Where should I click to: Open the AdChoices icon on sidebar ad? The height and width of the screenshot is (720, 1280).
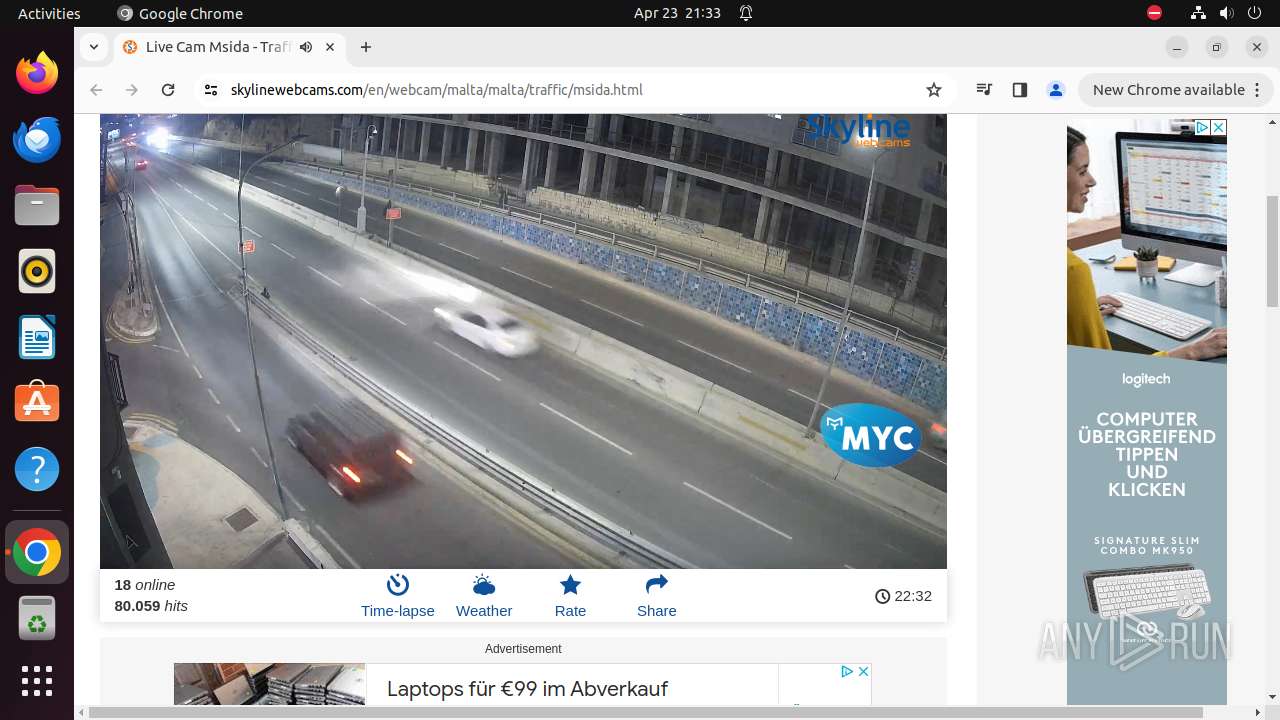pos(1203,128)
